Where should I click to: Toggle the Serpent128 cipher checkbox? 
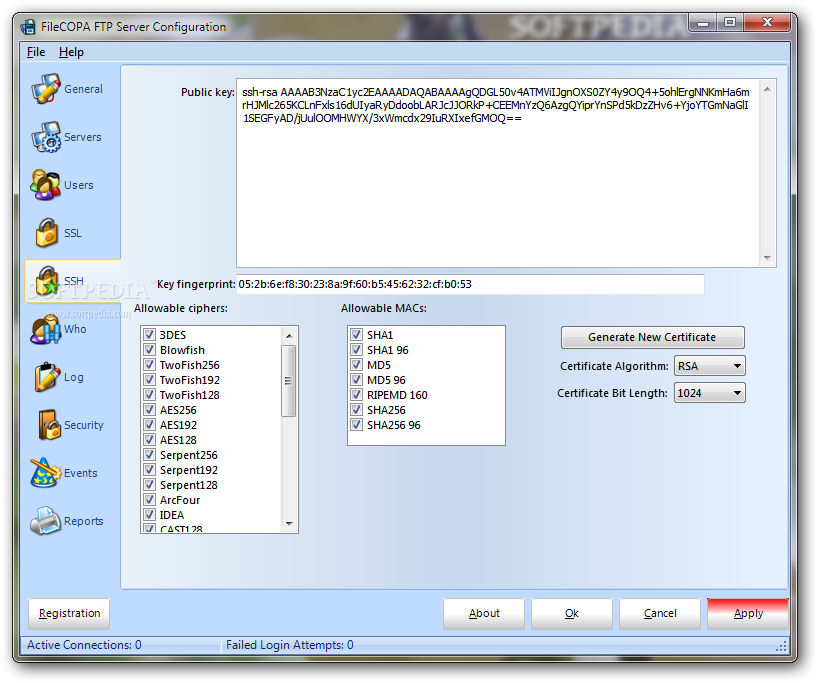pyautogui.click(x=150, y=485)
